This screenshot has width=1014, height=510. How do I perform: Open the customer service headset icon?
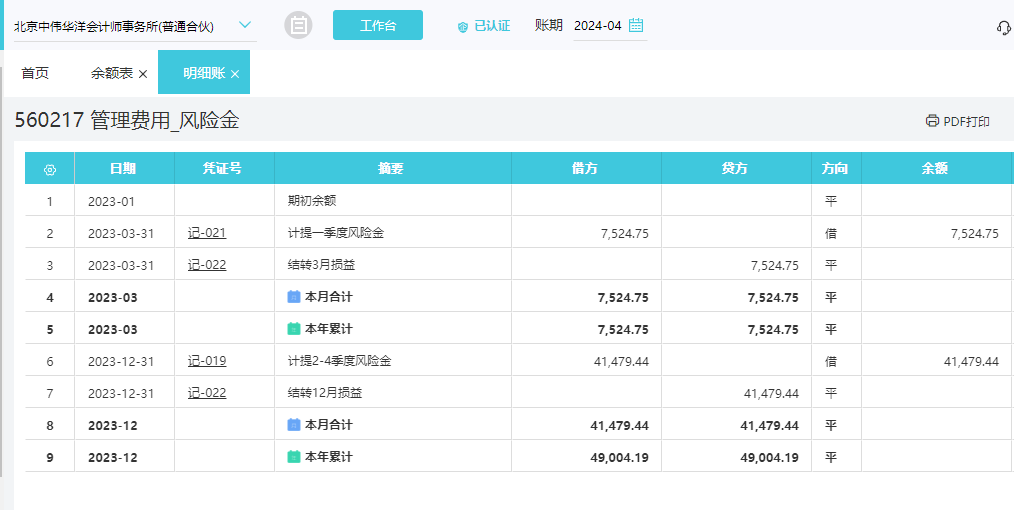tap(1003, 27)
